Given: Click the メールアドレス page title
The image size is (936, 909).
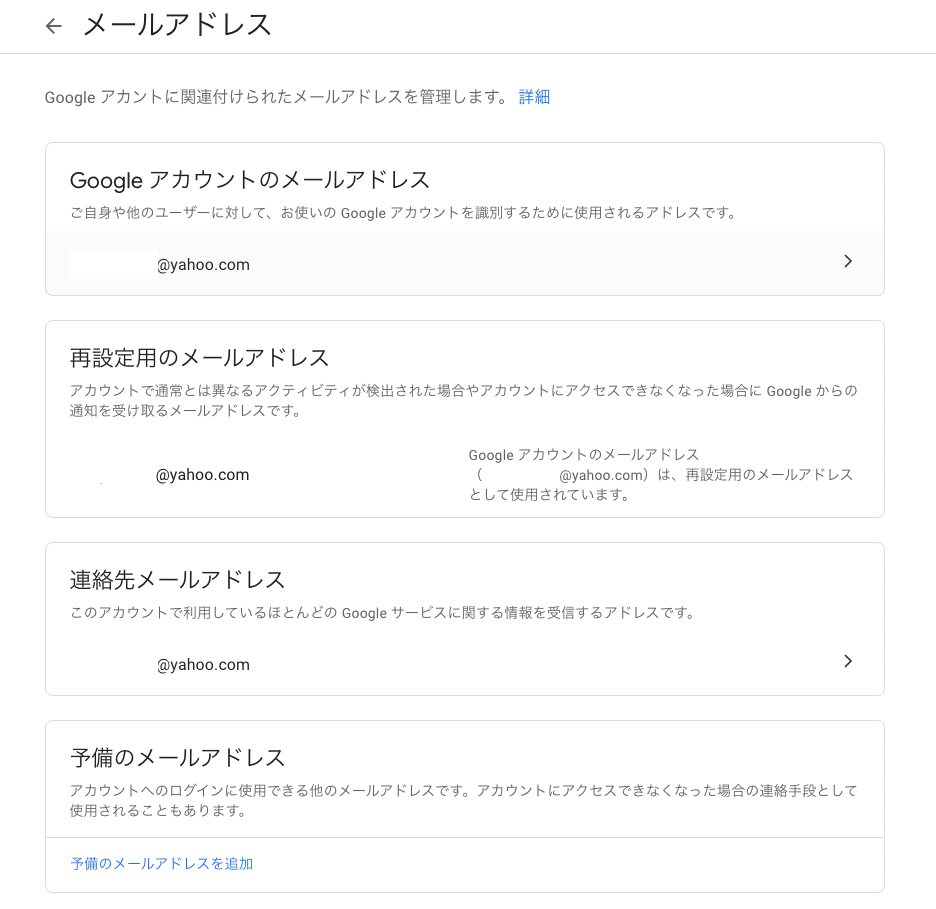Looking at the screenshot, I should click(x=176, y=24).
